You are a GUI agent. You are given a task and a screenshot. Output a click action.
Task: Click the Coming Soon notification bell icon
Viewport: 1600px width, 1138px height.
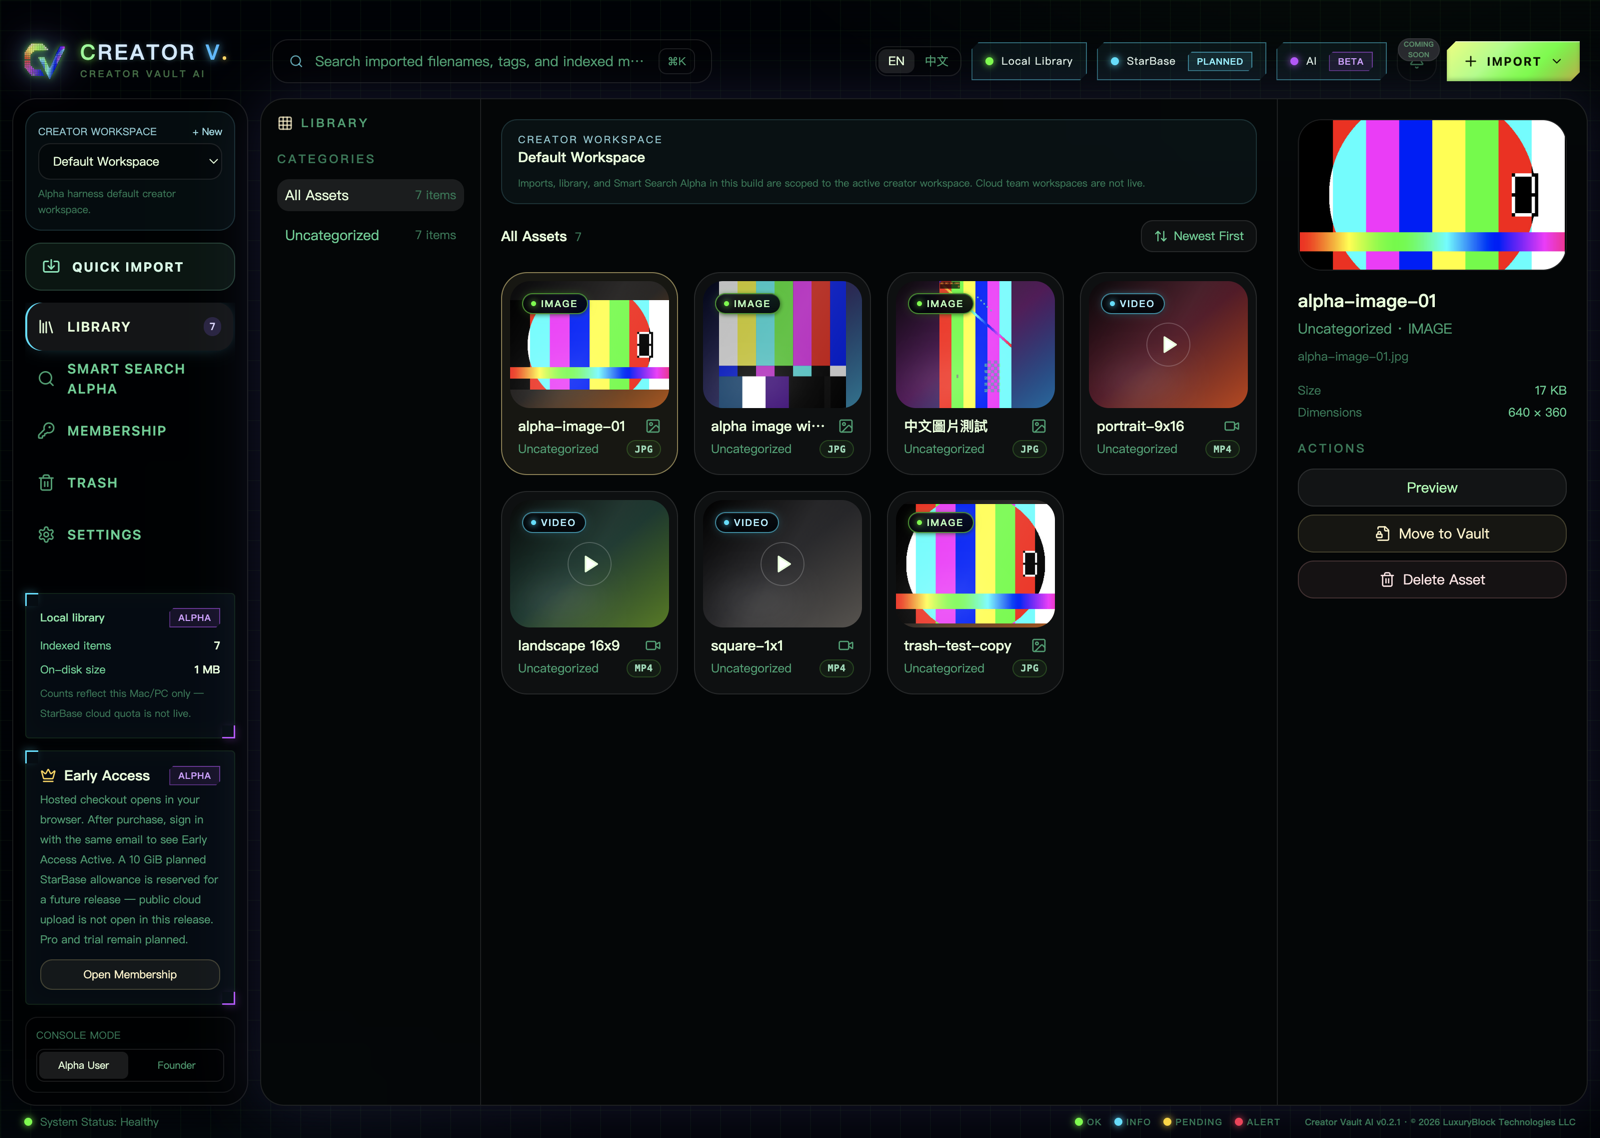pos(1417,62)
